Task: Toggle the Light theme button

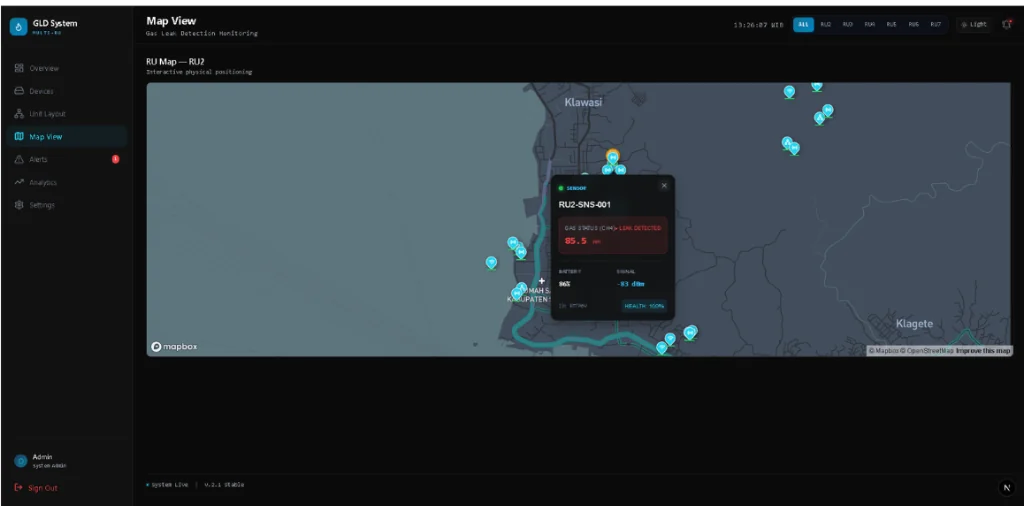Action: coord(974,24)
